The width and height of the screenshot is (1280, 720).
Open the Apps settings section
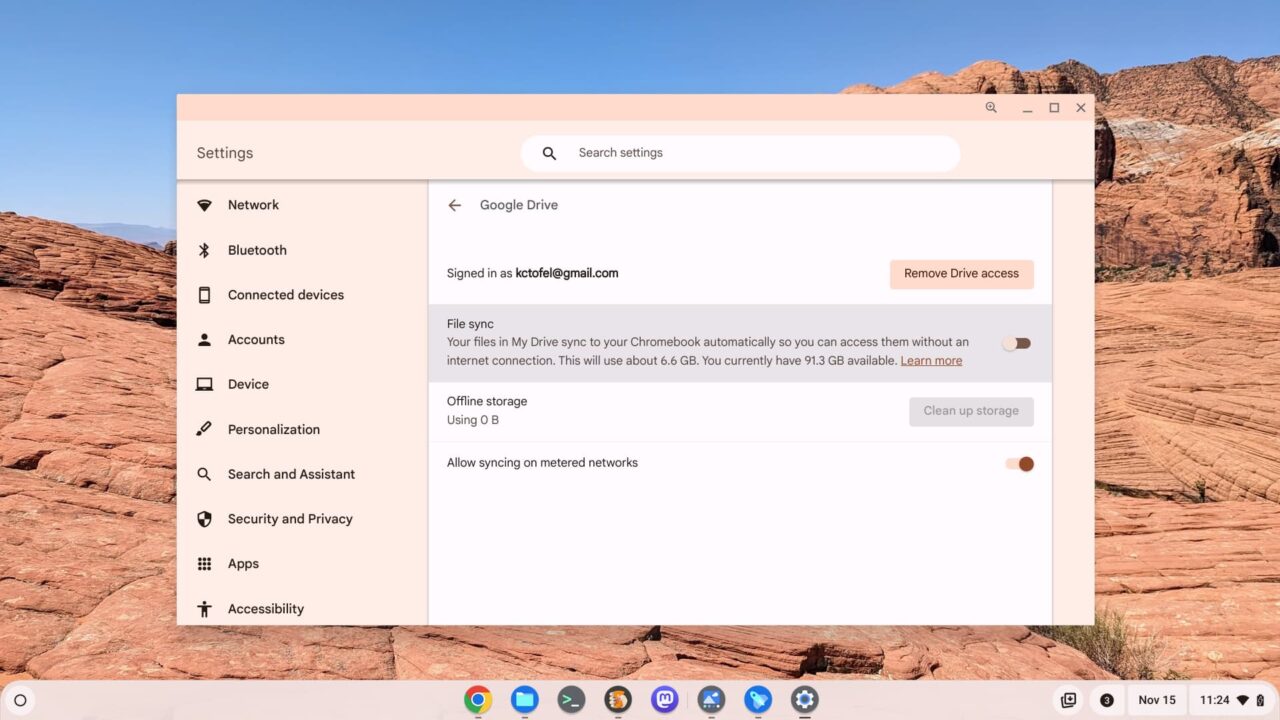tap(302, 564)
